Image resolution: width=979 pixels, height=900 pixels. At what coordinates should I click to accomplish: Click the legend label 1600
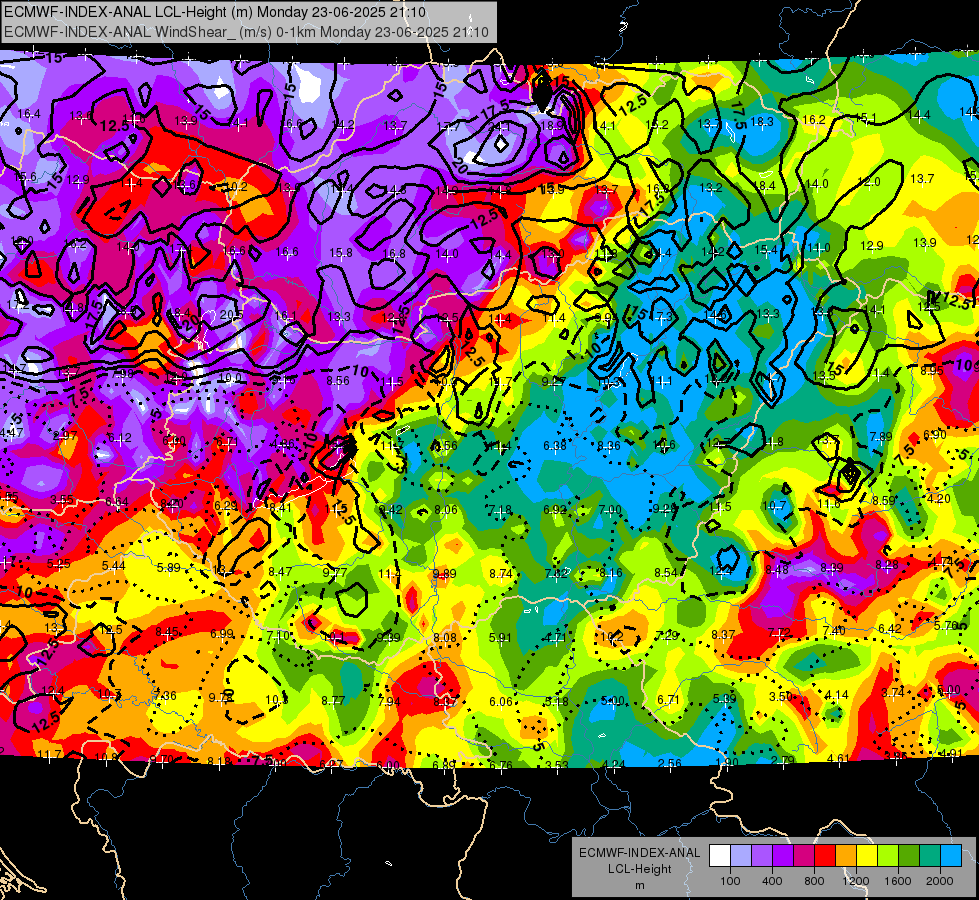898,881
